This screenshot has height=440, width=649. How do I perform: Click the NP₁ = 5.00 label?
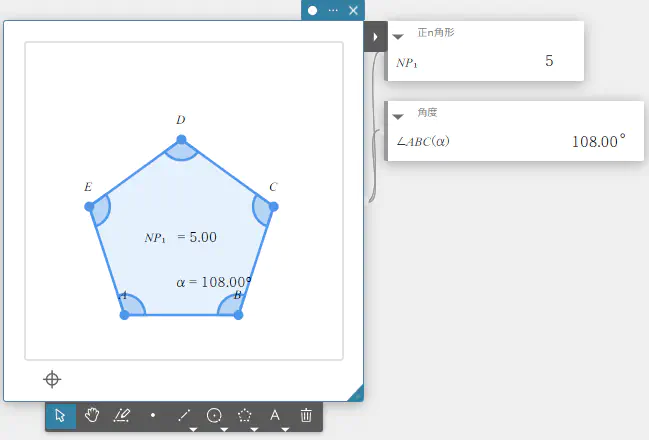pyautogui.click(x=181, y=237)
